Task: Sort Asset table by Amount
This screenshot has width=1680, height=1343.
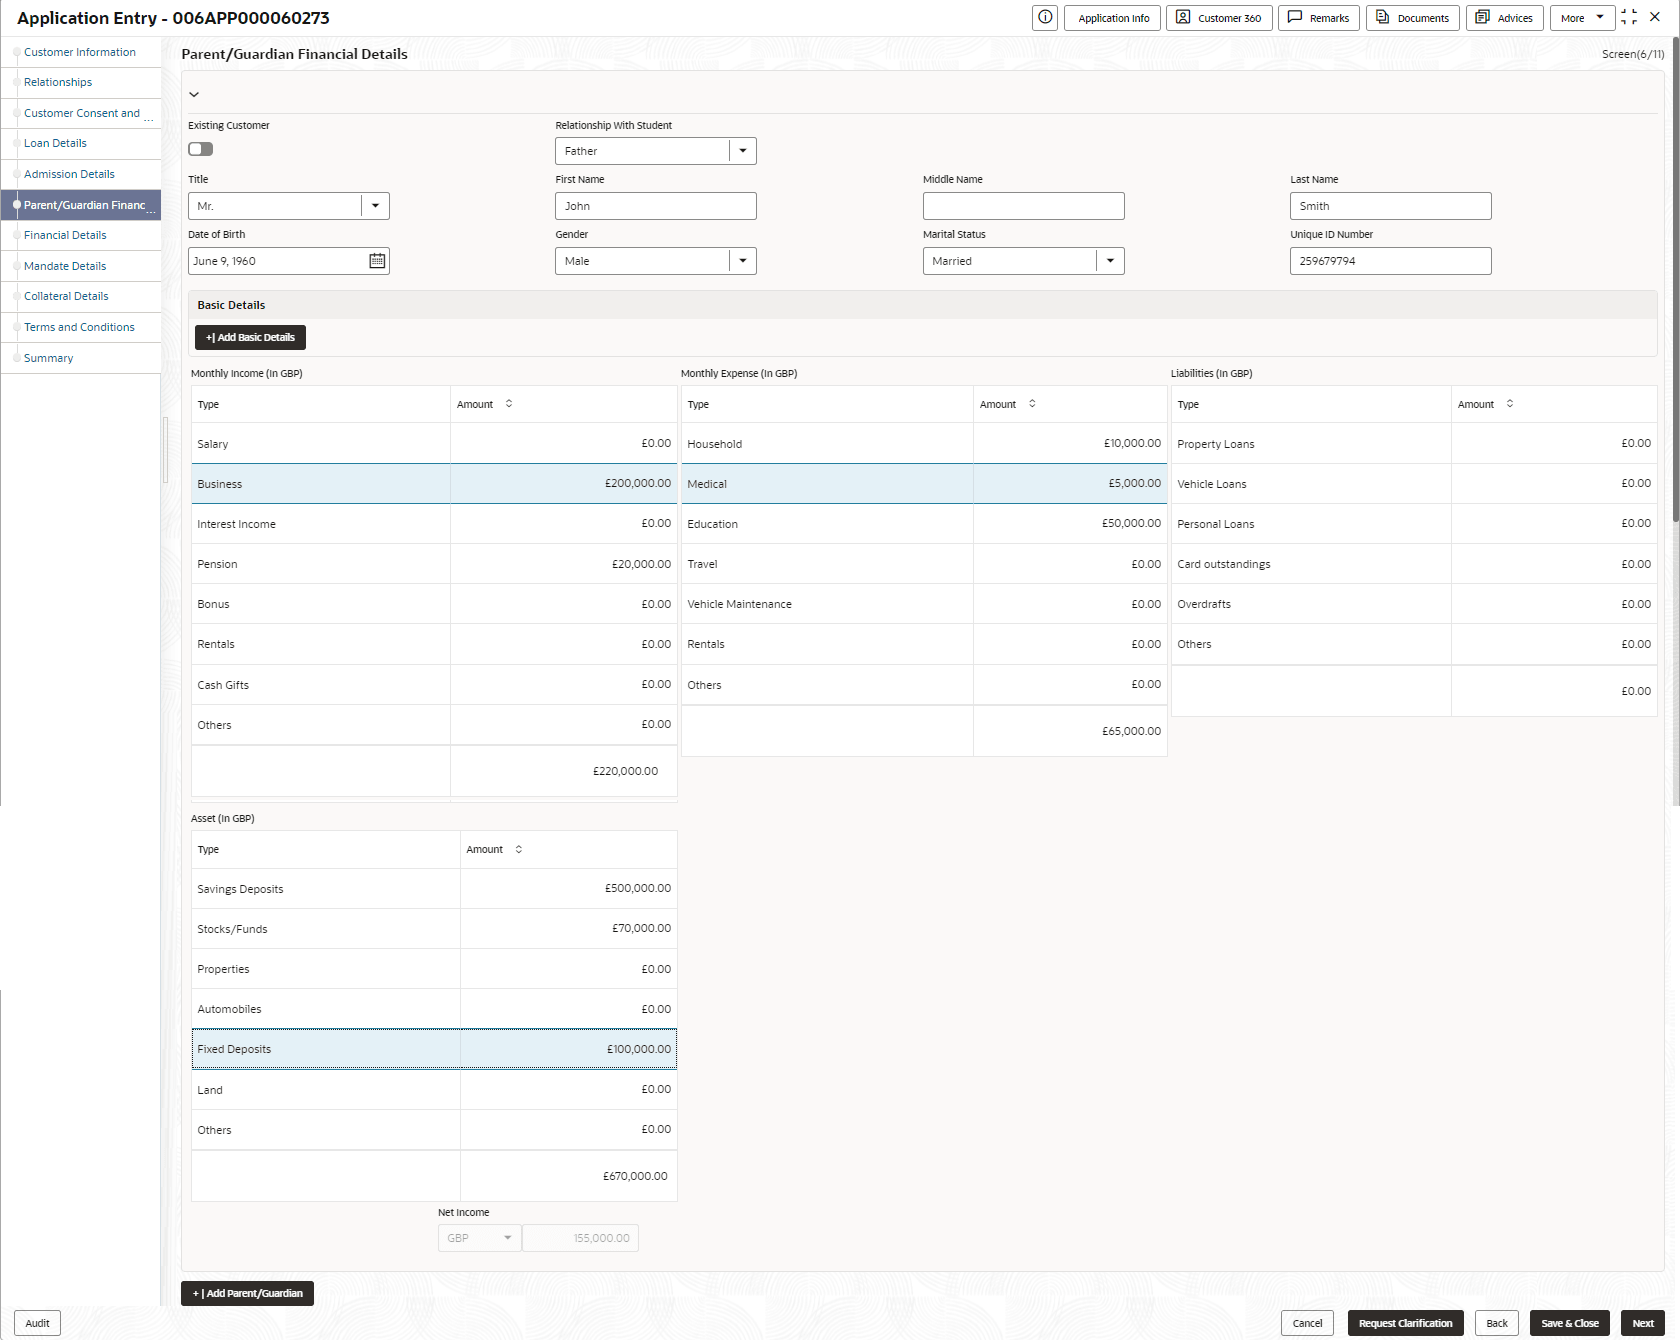Action: pos(519,849)
